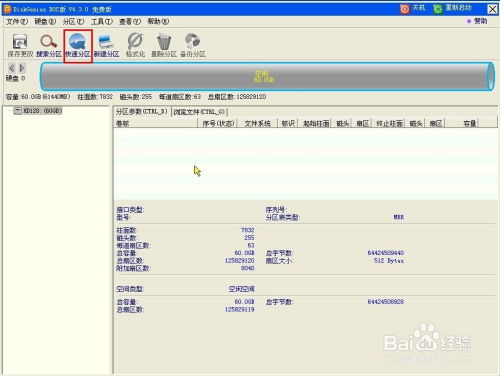Click the MBR partition table type value
The height and width of the screenshot is (376, 500).
click(x=399, y=217)
